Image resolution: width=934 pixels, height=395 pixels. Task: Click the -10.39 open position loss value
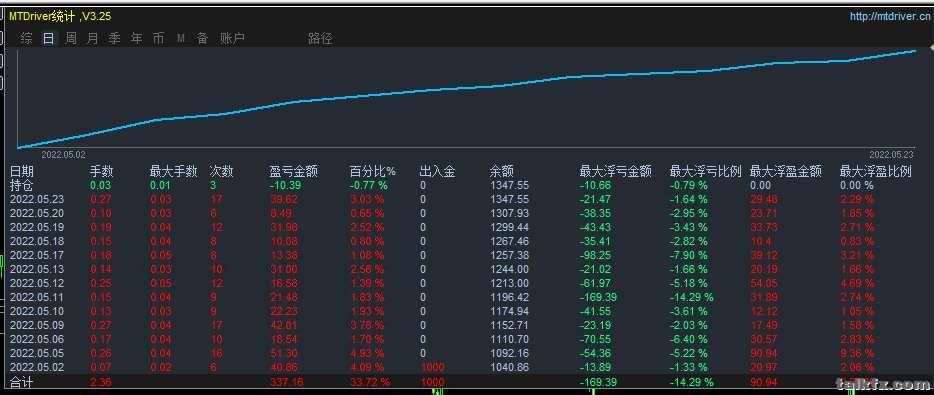[285, 185]
